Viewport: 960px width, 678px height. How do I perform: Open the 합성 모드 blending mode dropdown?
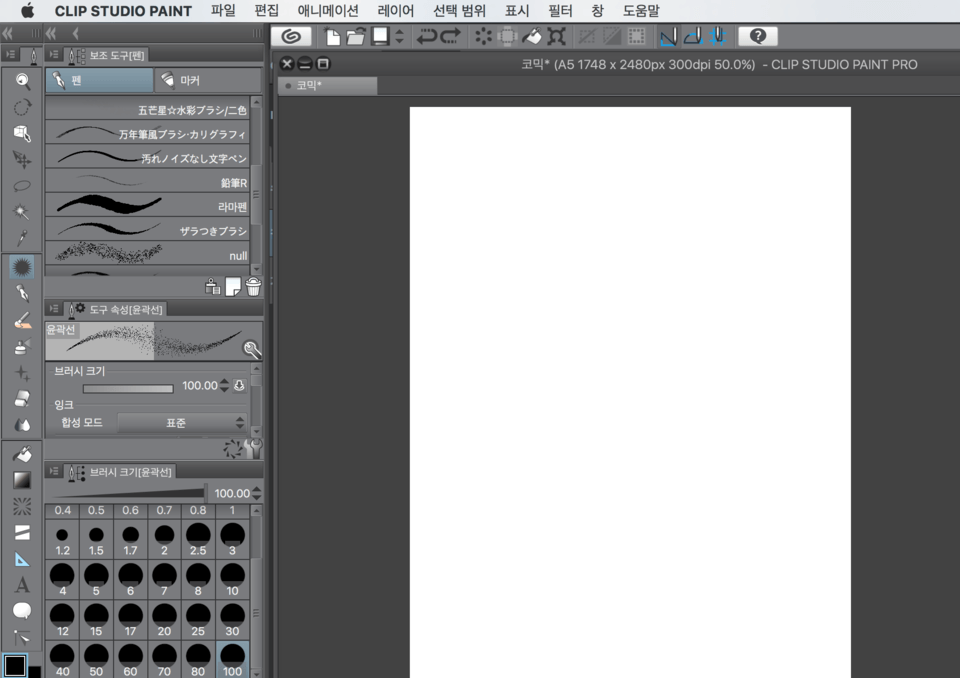tap(181, 423)
